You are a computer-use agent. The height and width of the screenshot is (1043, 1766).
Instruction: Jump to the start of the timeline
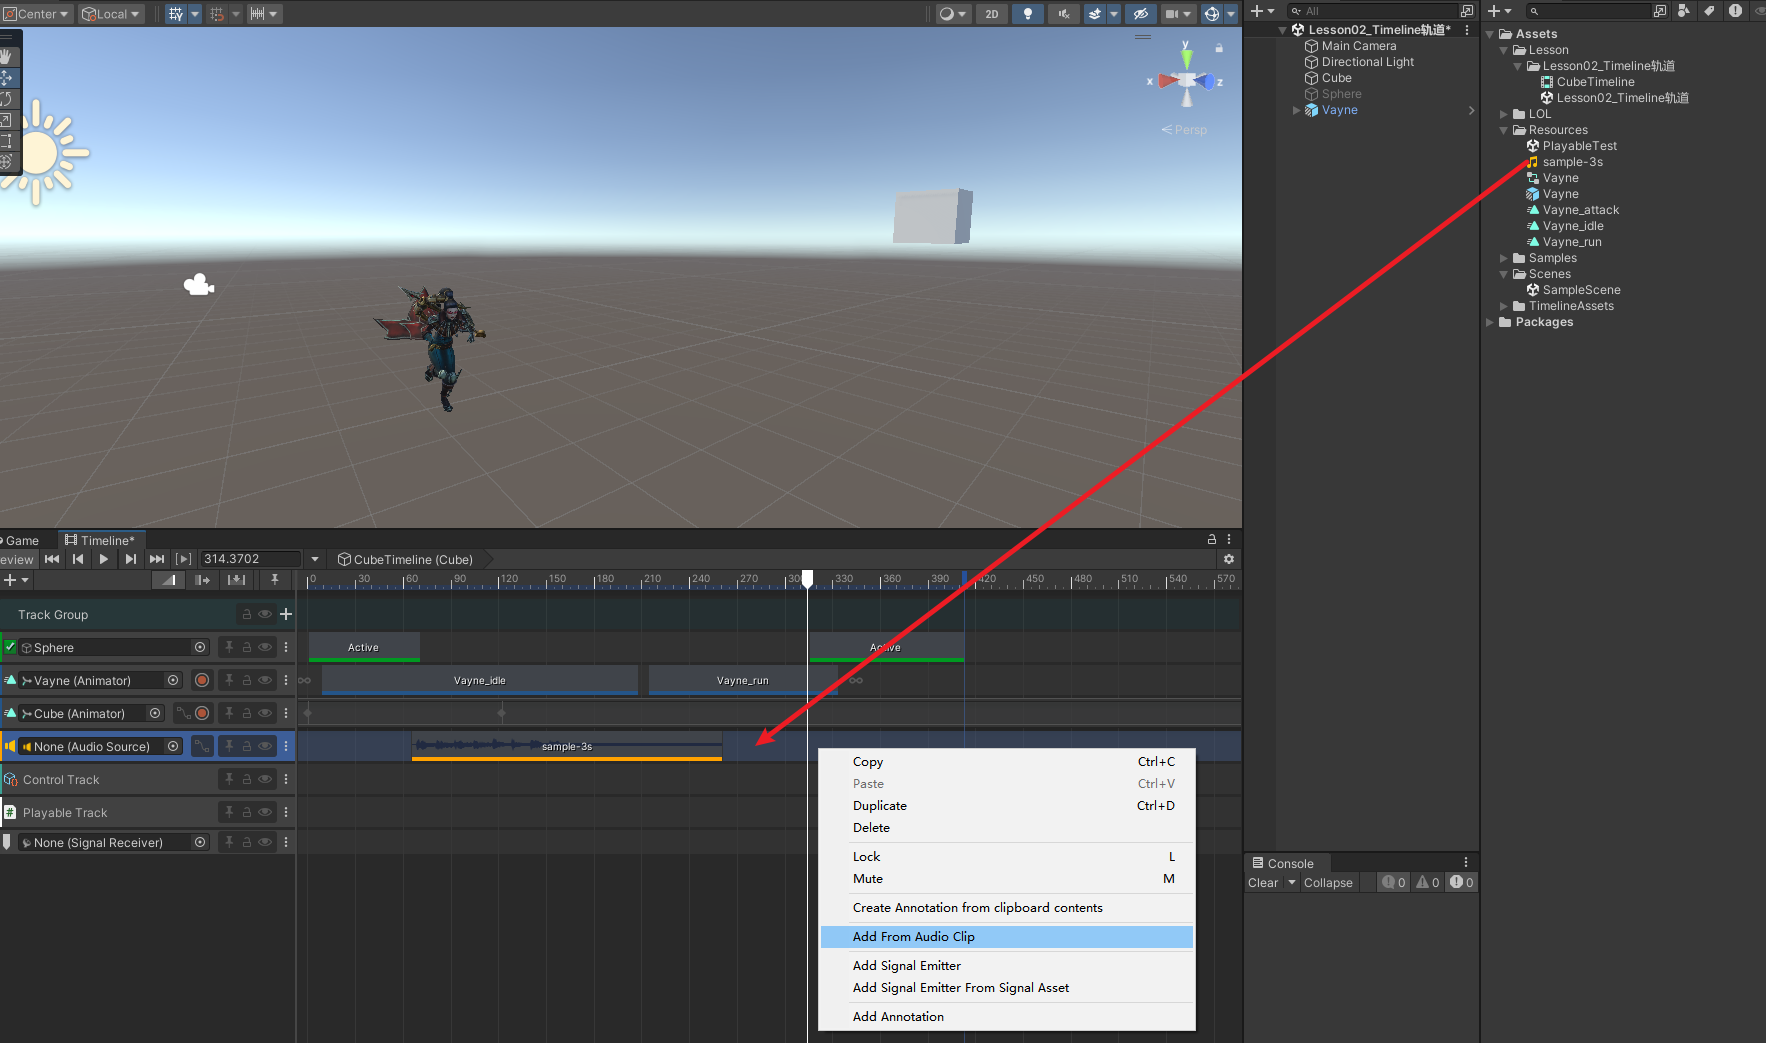click(x=52, y=559)
